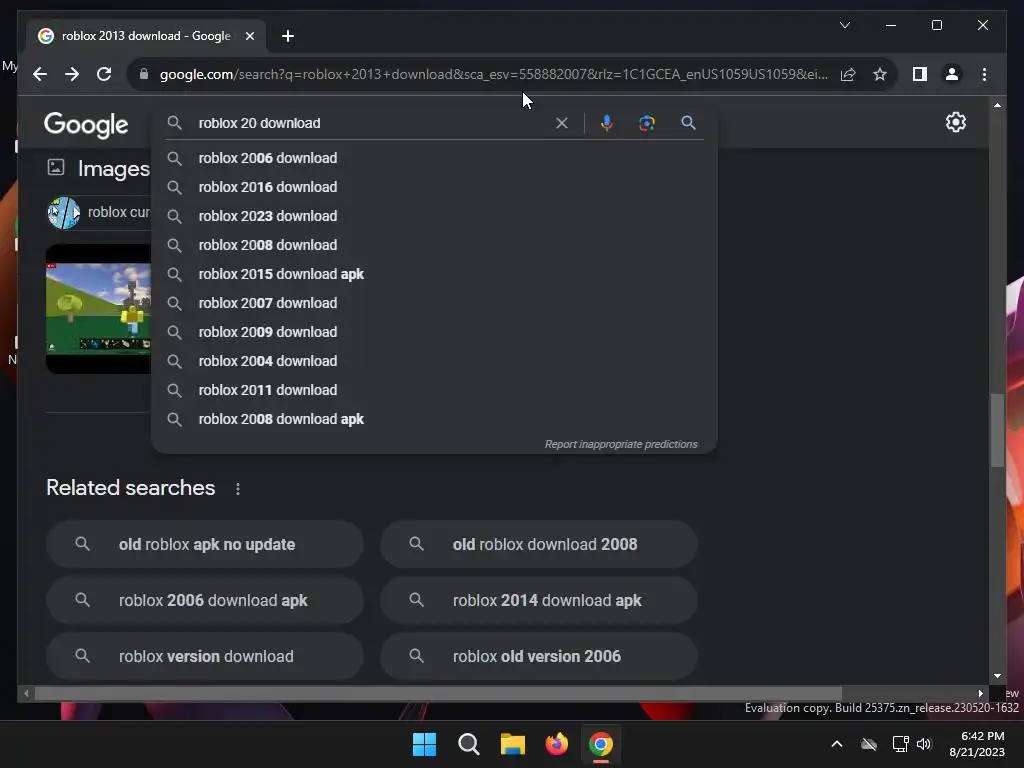The width and height of the screenshot is (1024, 768).
Task: Reload the Google search page
Action: point(104,74)
